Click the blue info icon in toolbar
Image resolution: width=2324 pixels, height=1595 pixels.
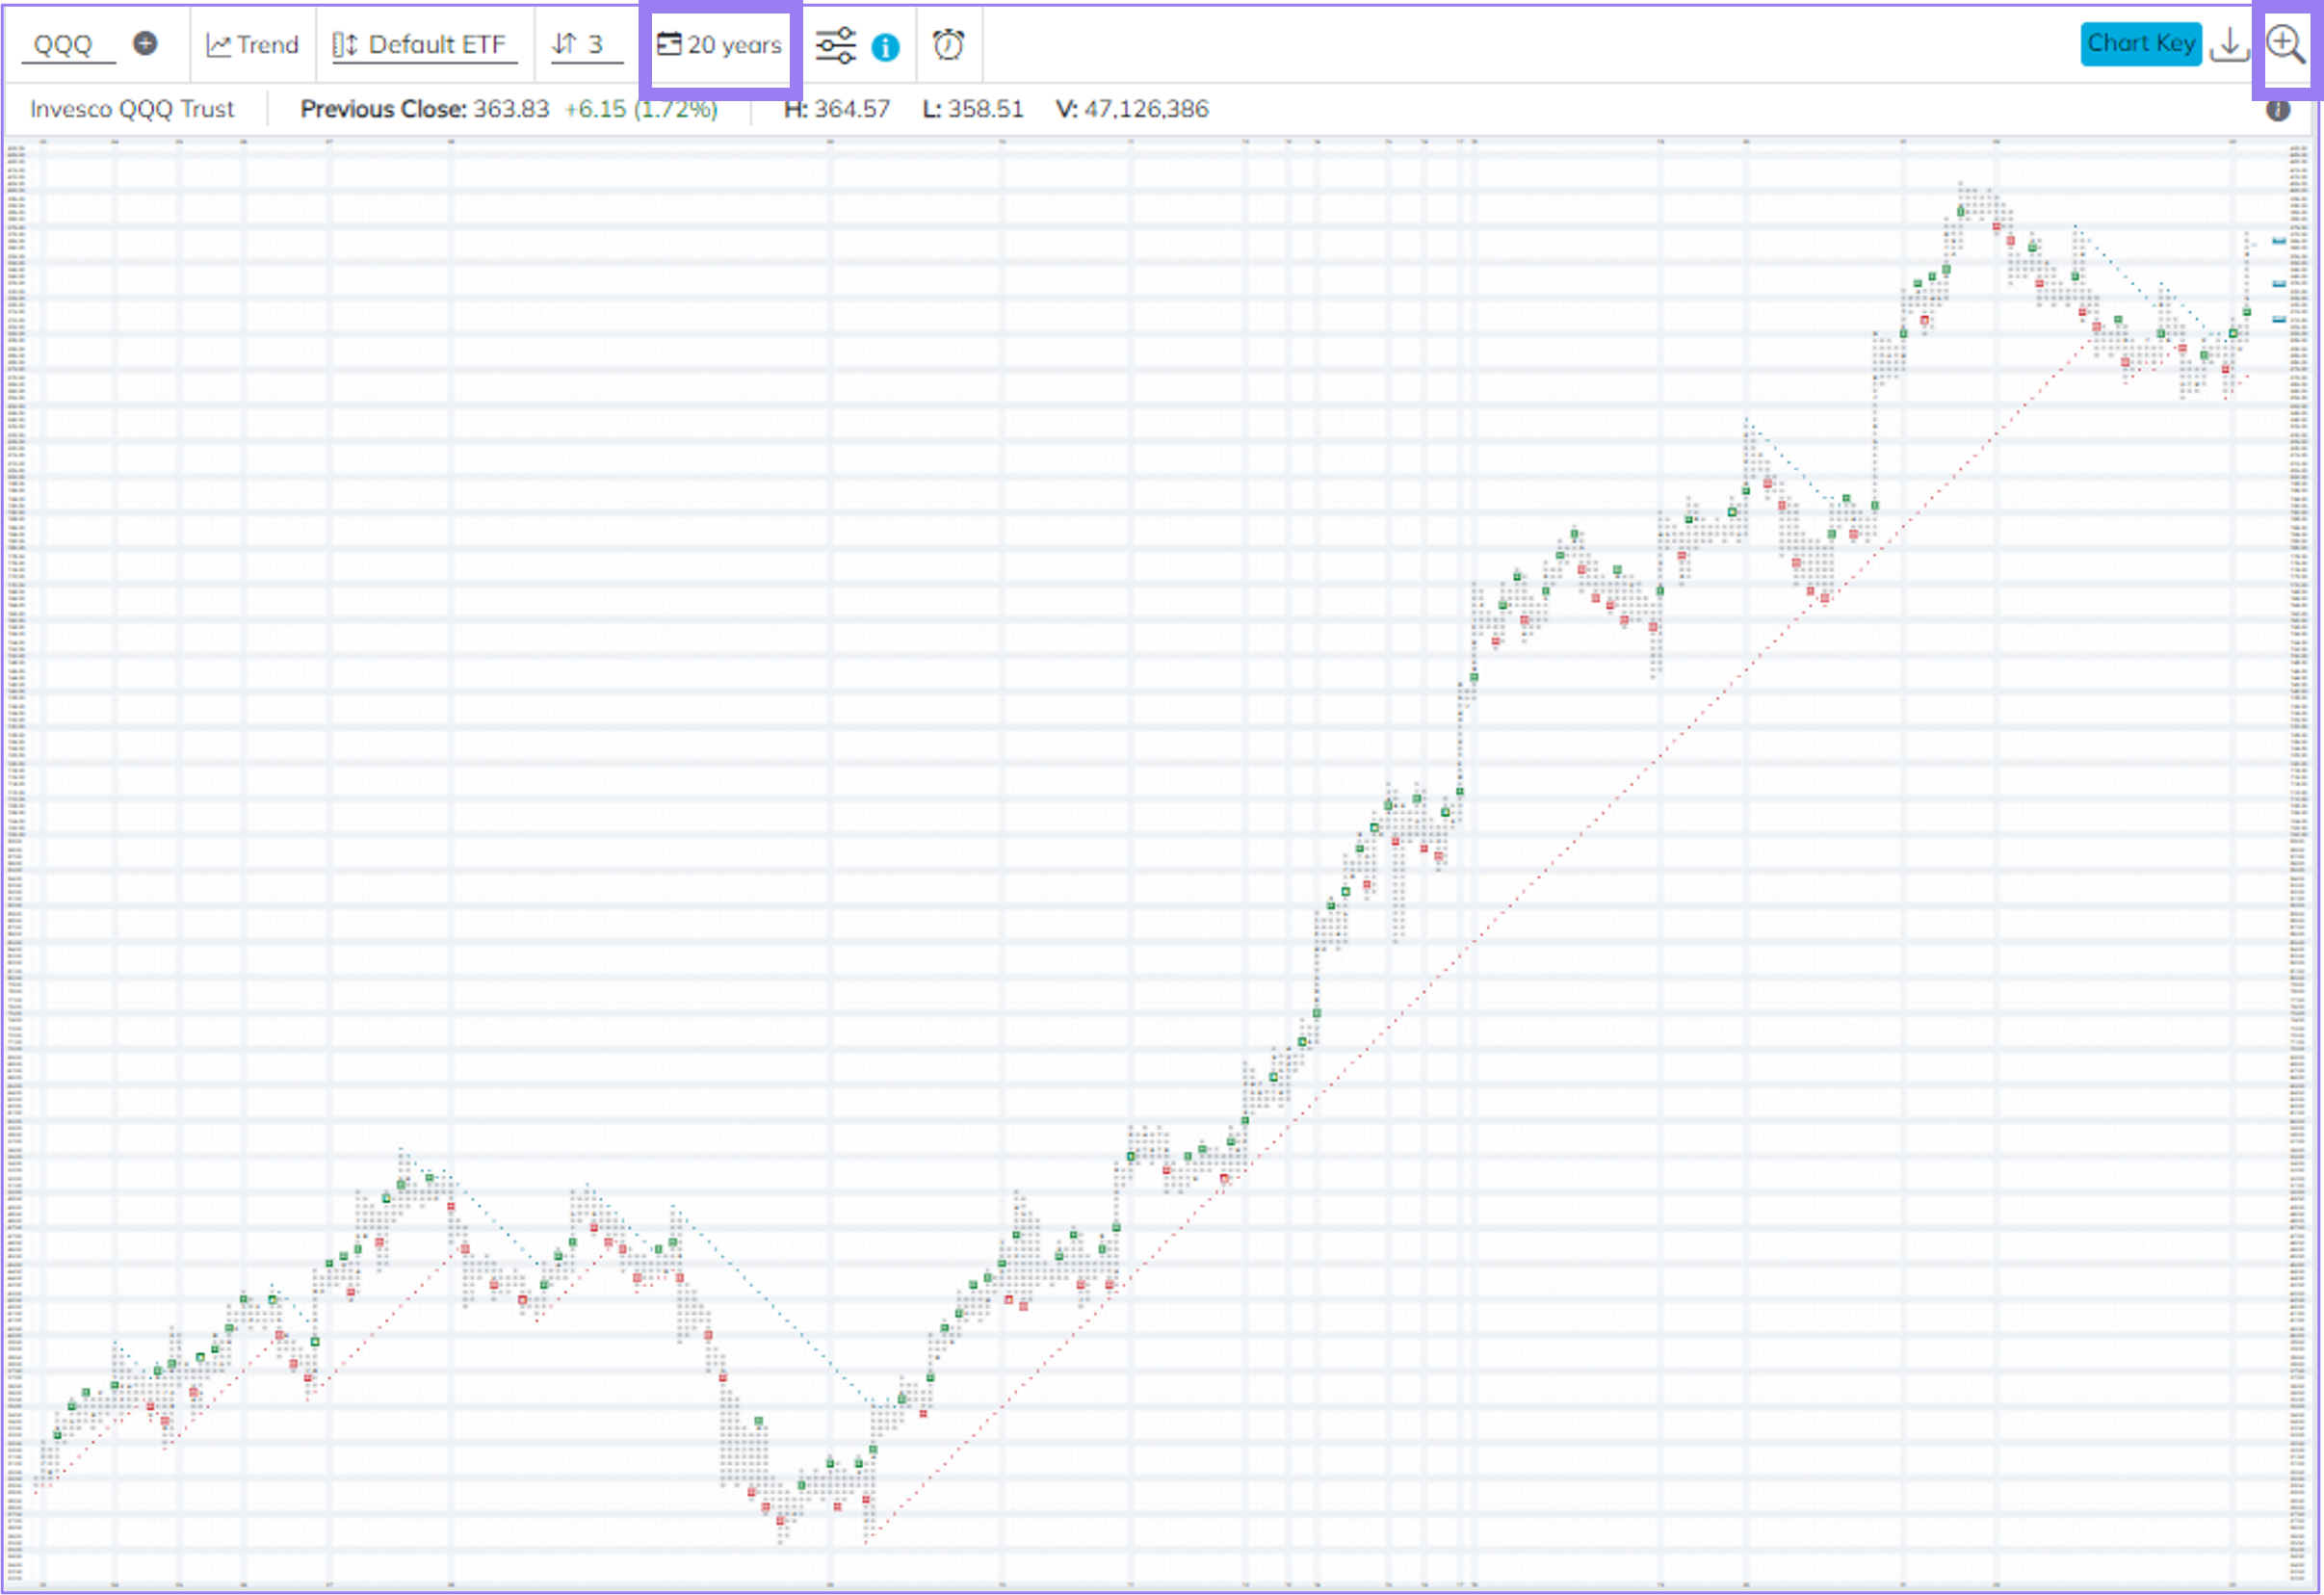(x=885, y=47)
